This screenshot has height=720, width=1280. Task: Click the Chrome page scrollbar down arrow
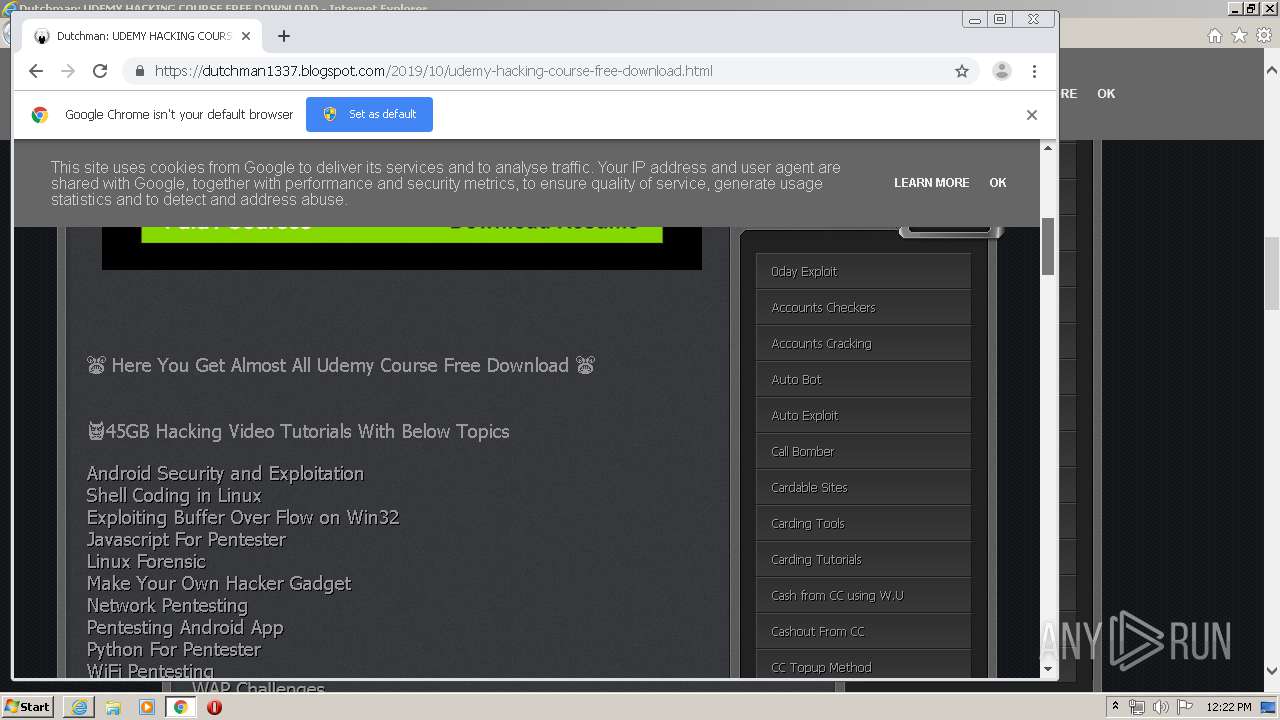click(x=1048, y=669)
